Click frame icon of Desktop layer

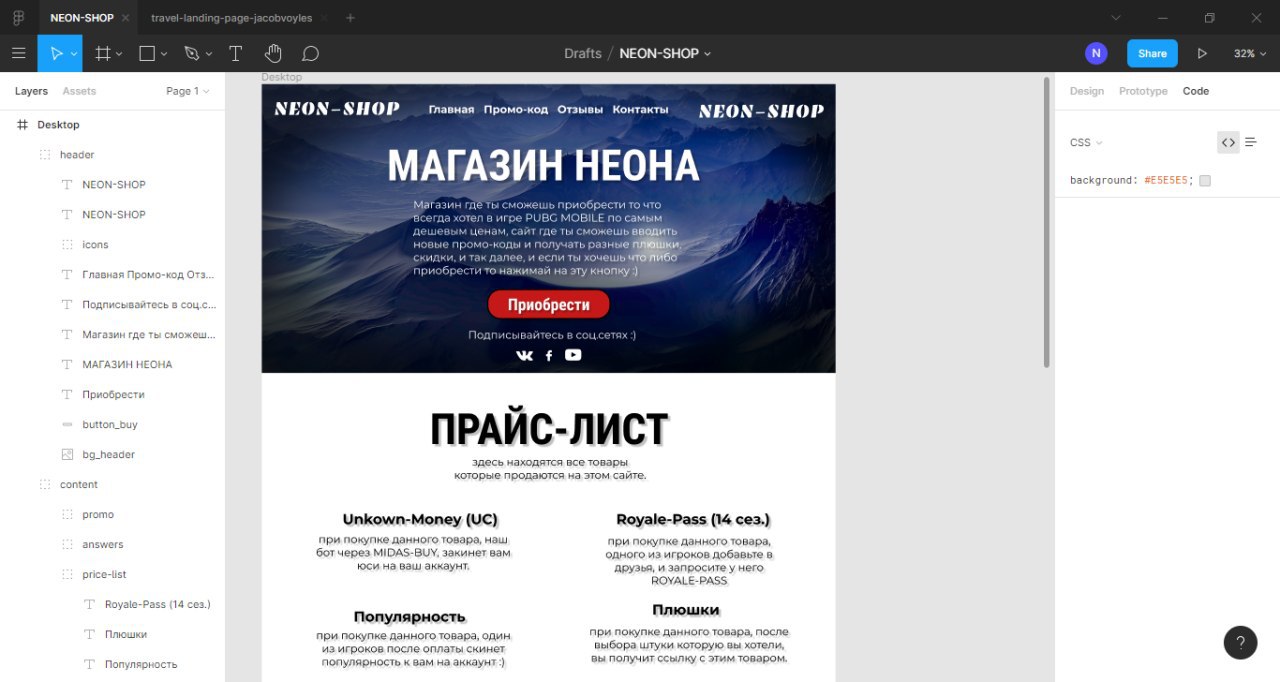pyautogui.click(x=22, y=124)
